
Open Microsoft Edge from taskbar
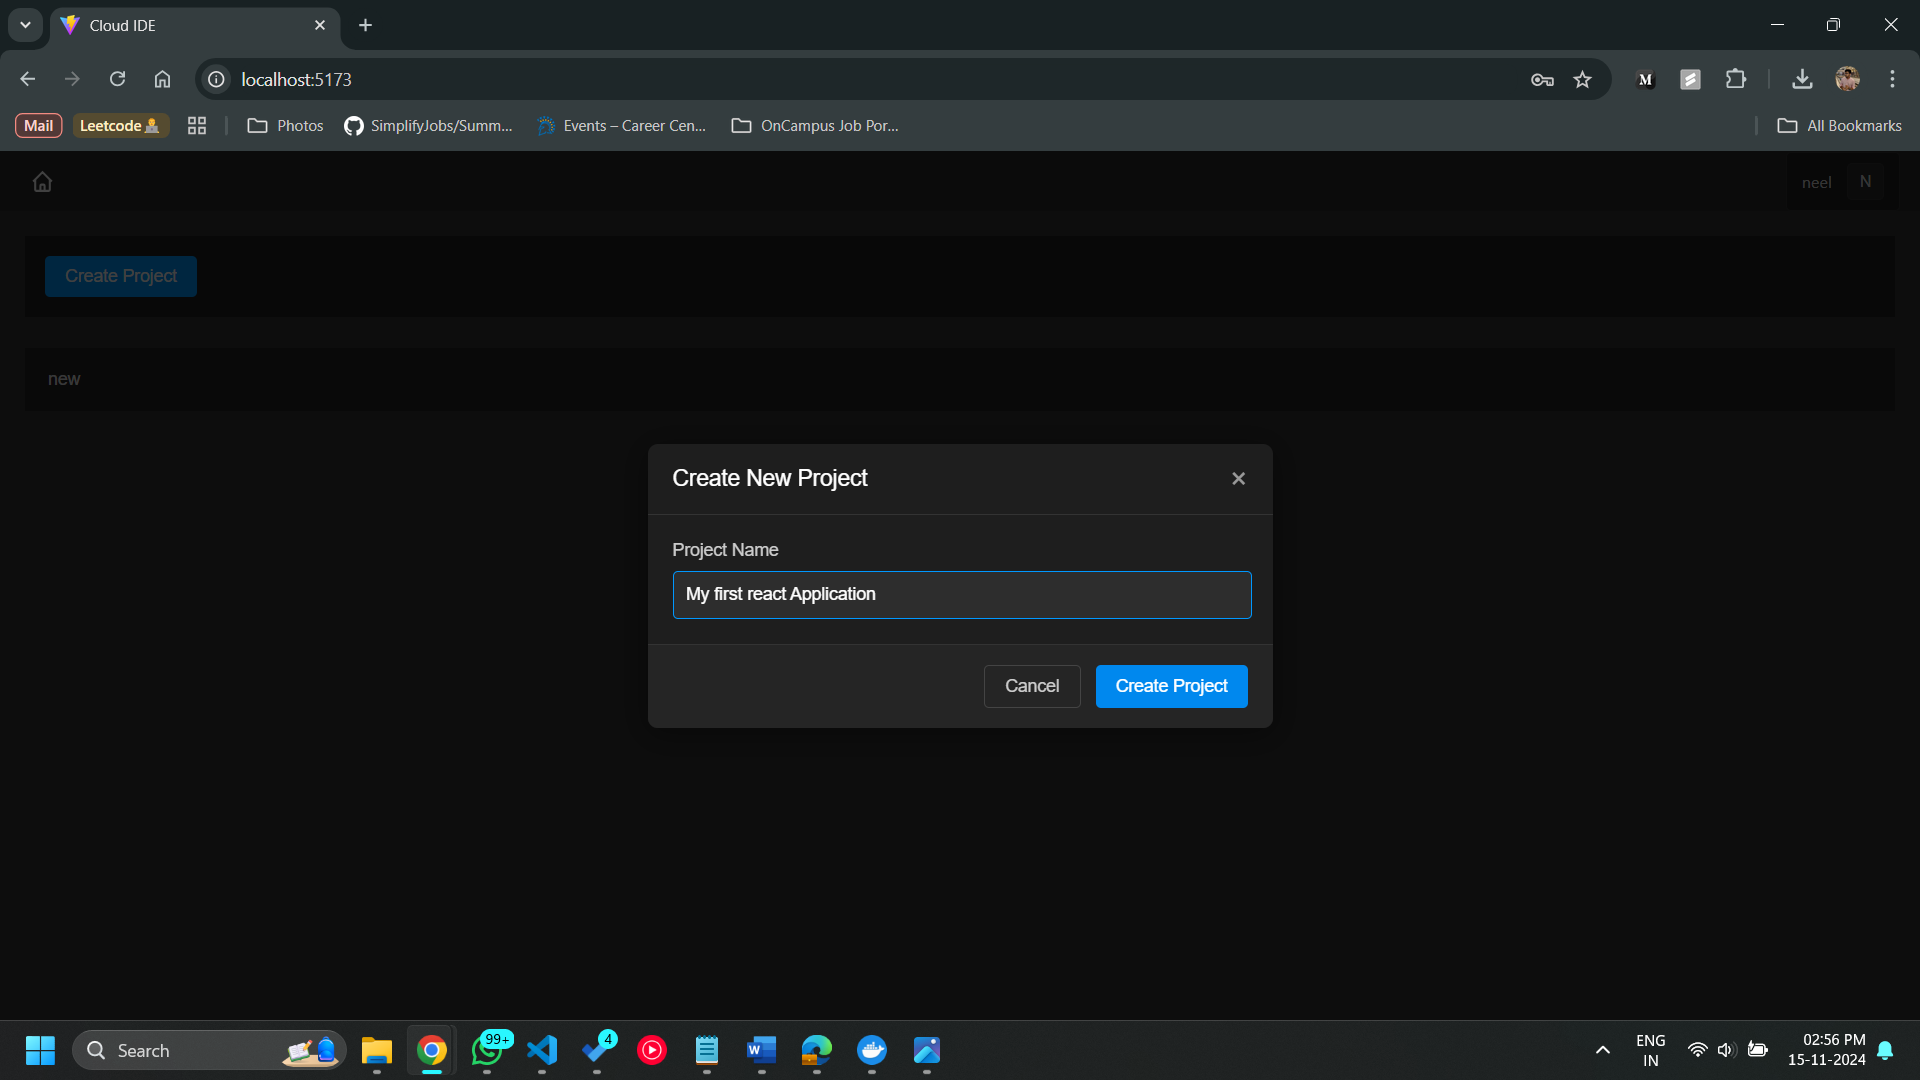click(817, 1050)
